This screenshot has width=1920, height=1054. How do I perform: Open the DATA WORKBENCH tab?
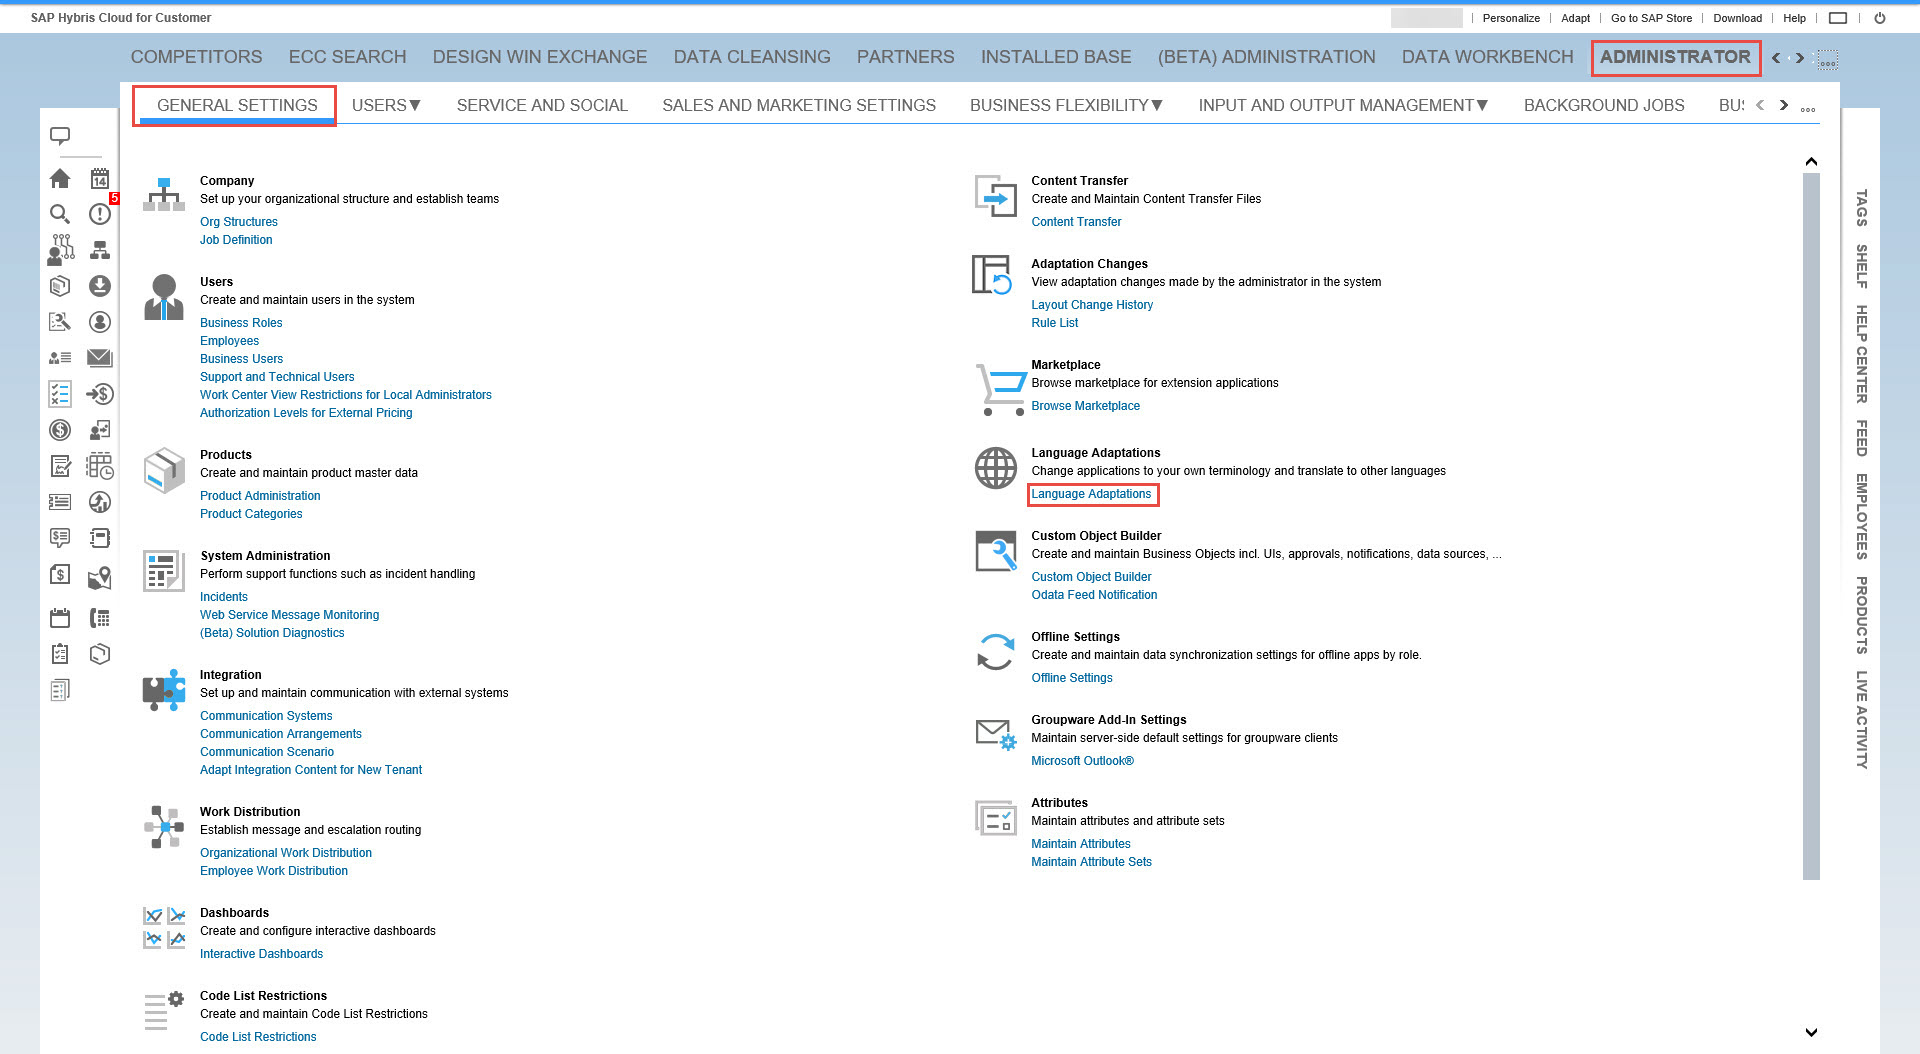point(1487,57)
